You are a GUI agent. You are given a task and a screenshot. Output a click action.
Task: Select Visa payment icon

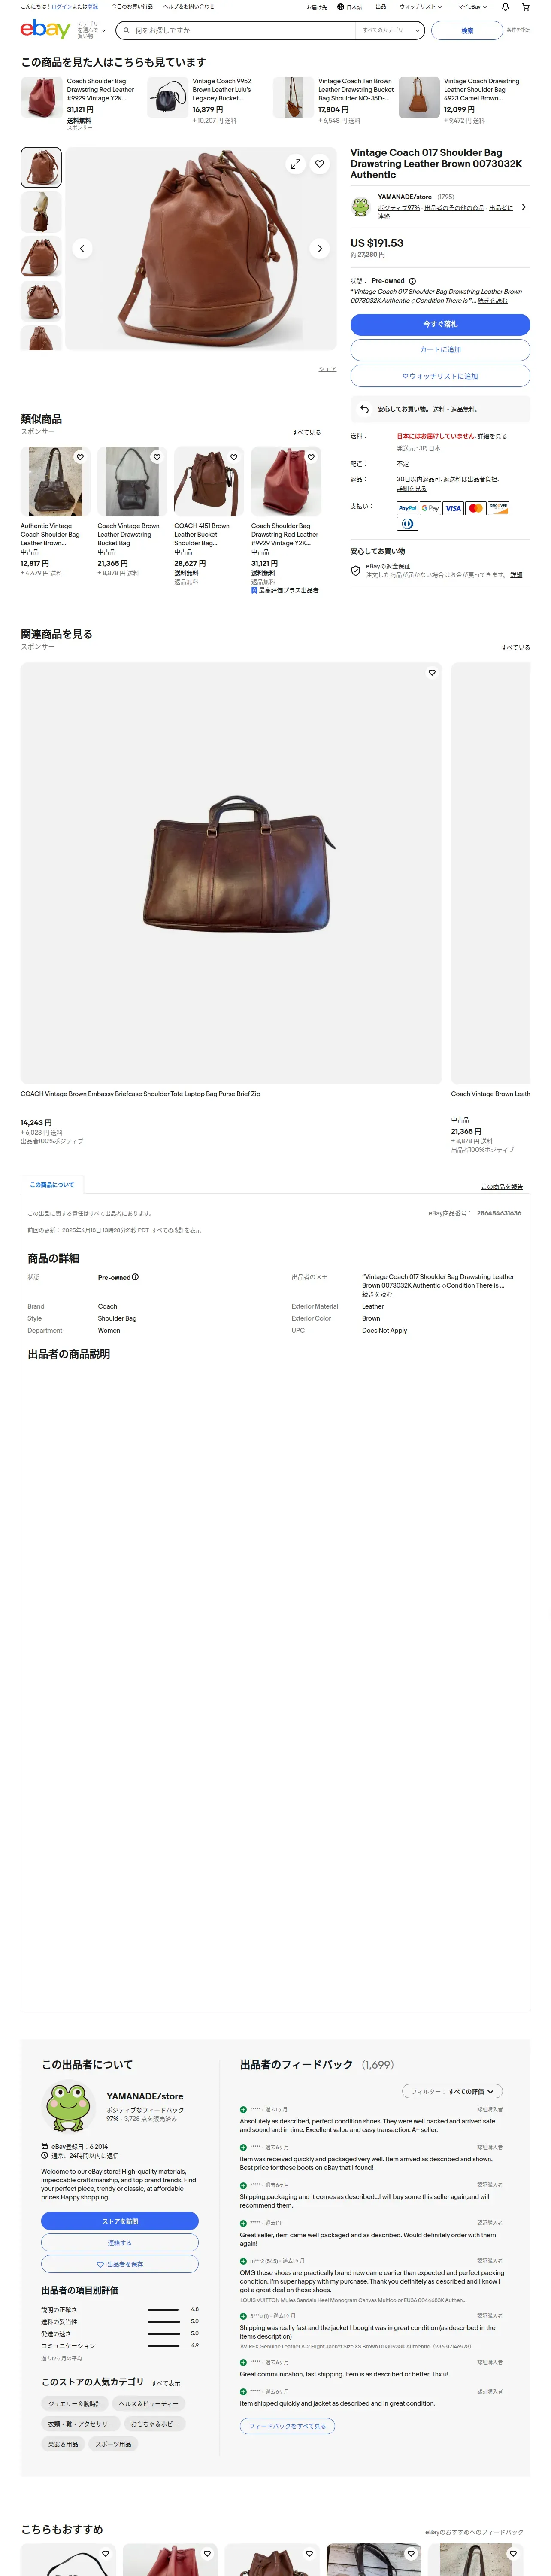[x=453, y=508]
